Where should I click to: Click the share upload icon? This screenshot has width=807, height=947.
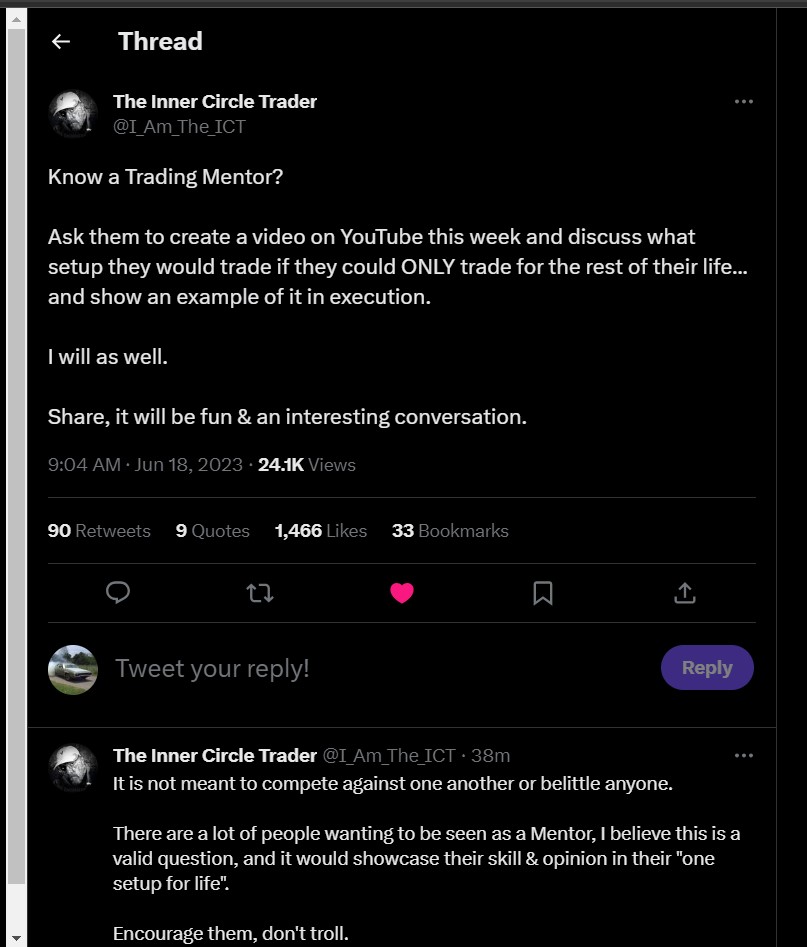684,593
